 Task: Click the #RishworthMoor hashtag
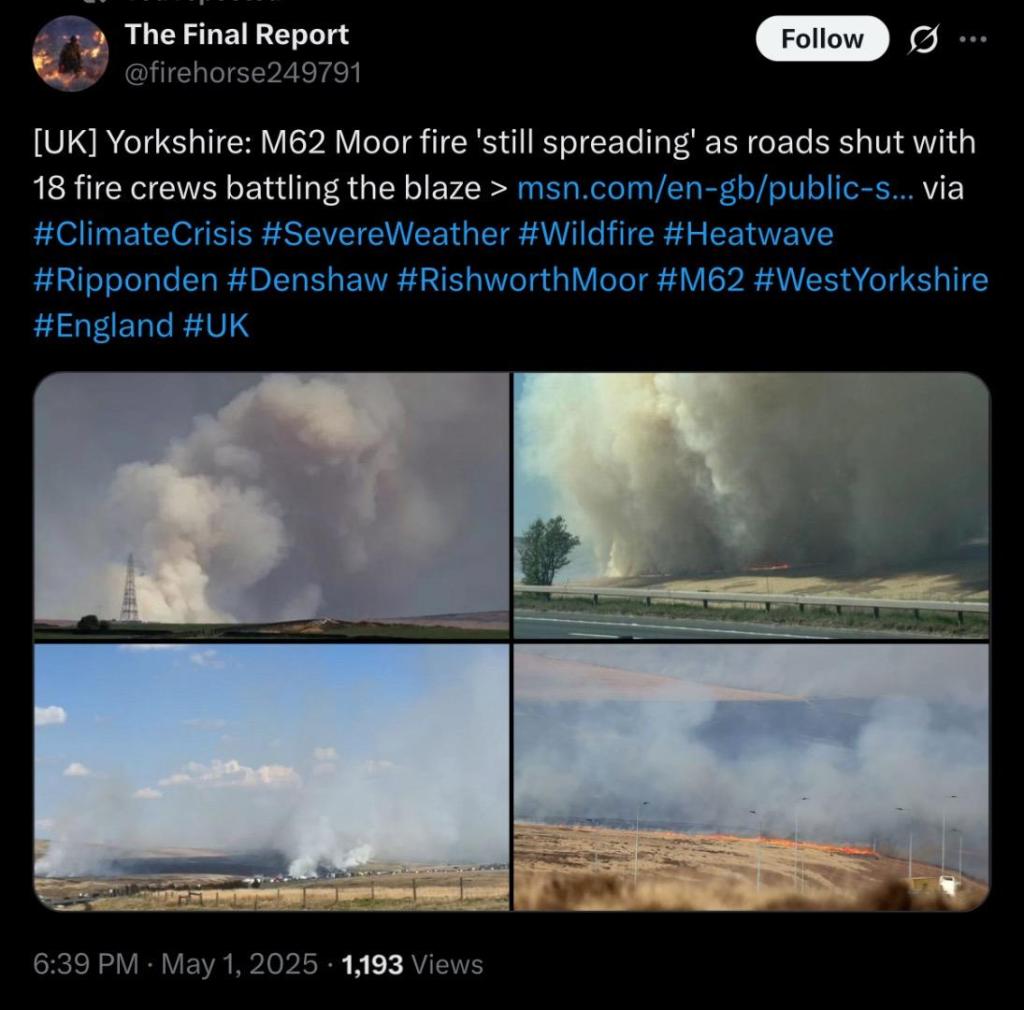pyautogui.click(x=522, y=279)
